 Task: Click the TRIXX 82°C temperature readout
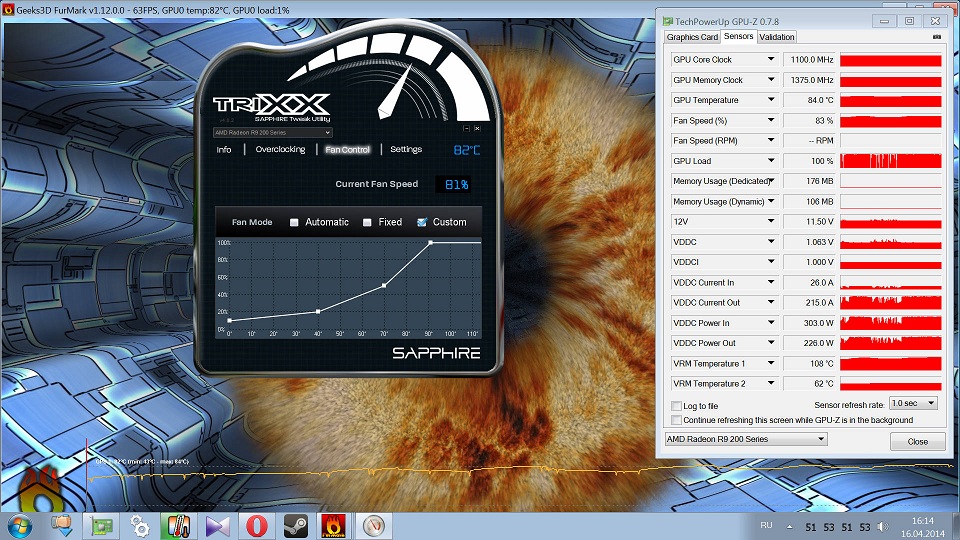tap(467, 150)
